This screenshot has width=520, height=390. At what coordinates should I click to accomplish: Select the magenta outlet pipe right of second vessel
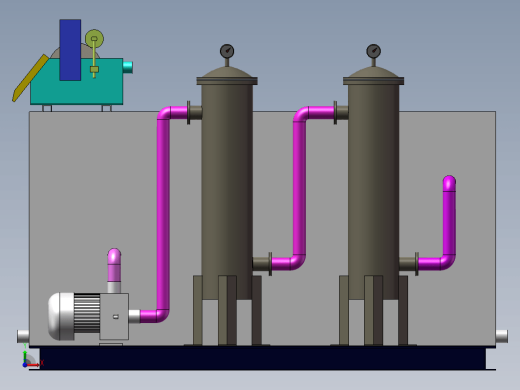[x=449, y=223]
